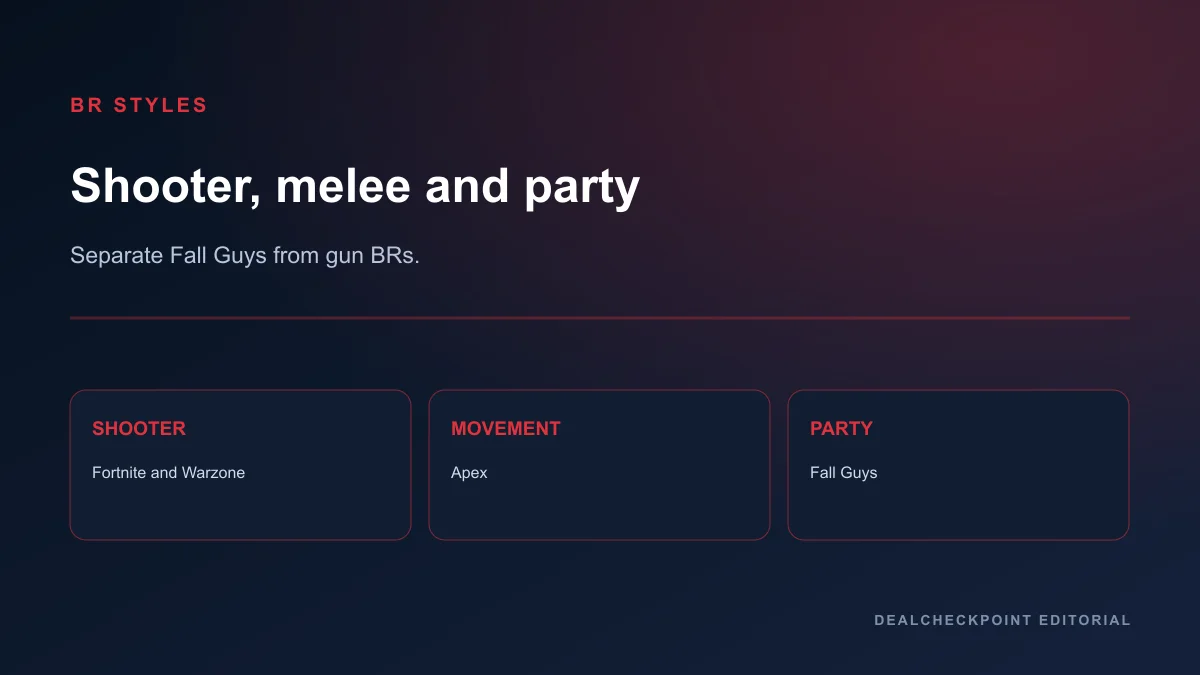
Task: Click the word party in the heading
Action: click(x=582, y=189)
